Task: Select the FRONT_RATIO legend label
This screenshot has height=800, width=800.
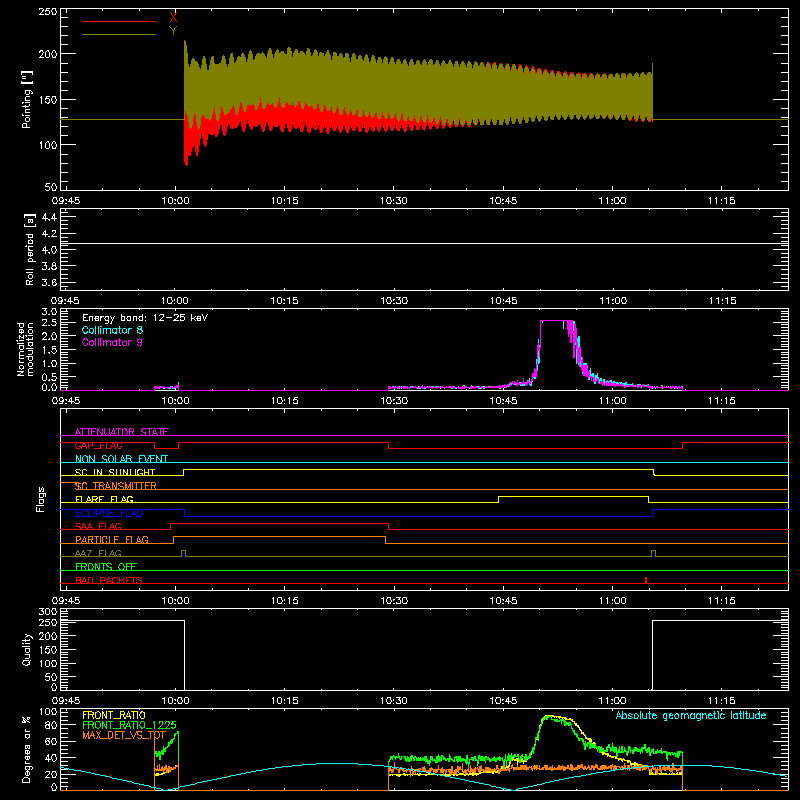Action: pyautogui.click(x=114, y=715)
